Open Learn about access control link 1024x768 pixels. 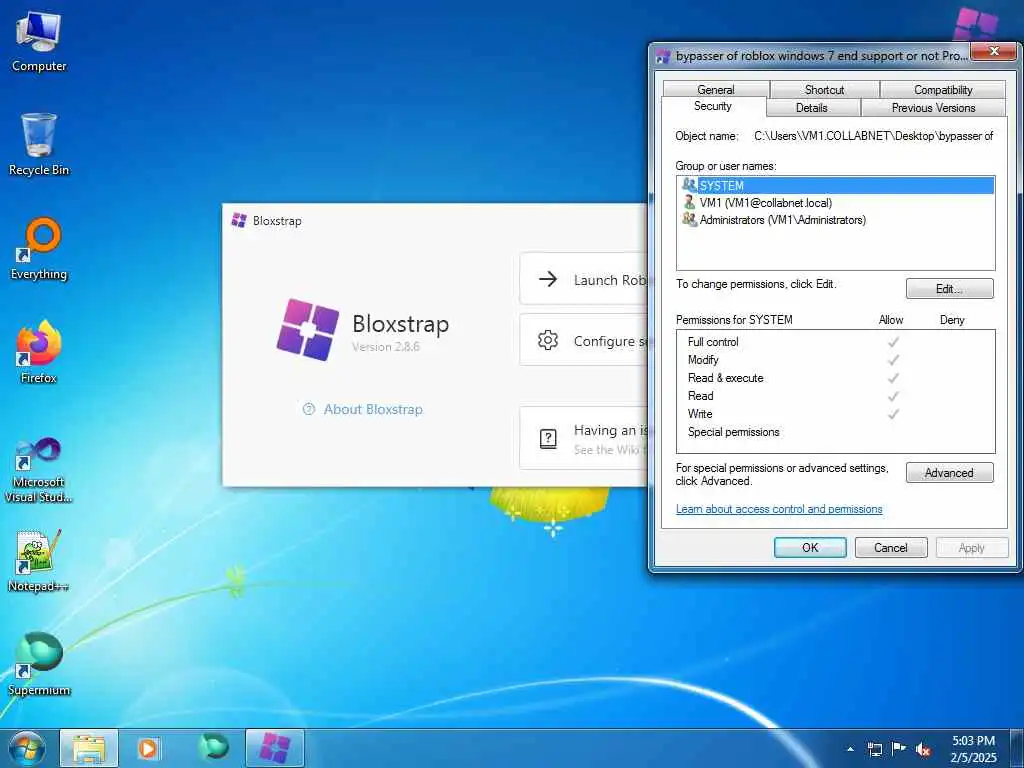tap(779, 509)
